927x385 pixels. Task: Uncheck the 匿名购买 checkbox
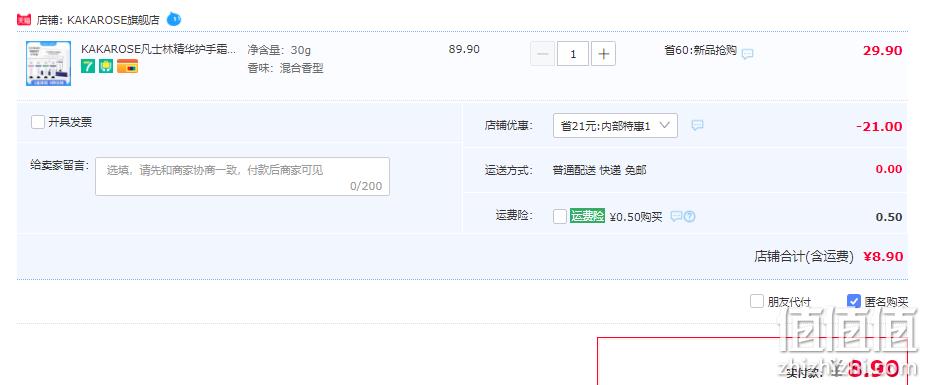(x=853, y=301)
